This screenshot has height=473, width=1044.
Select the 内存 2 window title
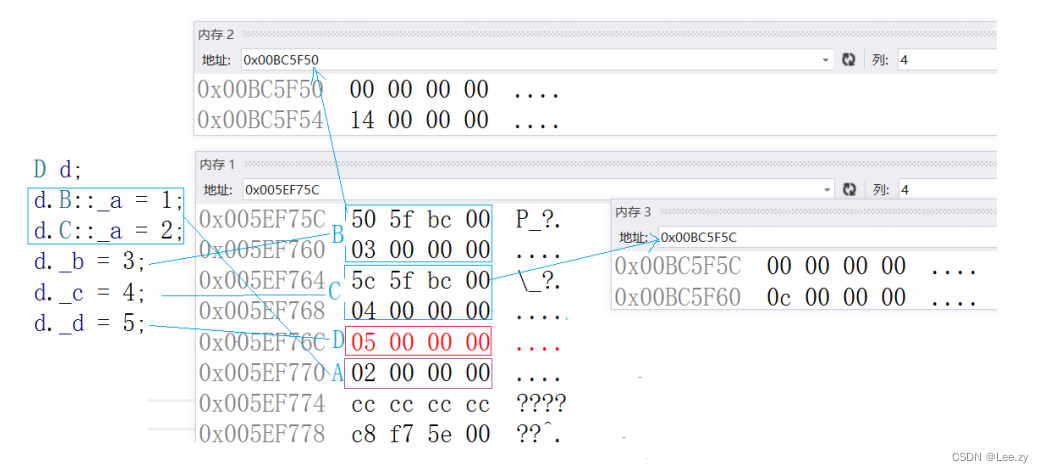click(x=216, y=33)
